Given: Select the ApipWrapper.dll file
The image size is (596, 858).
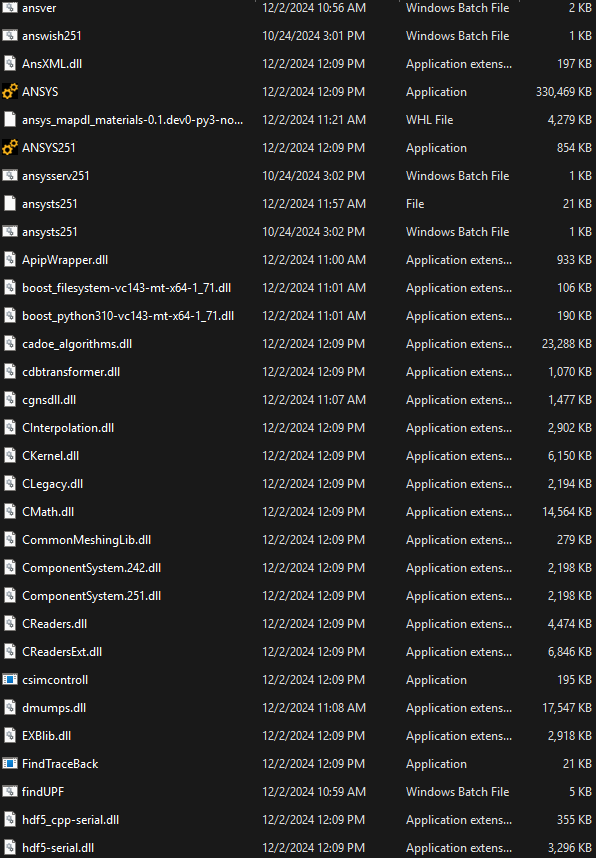Looking at the screenshot, I should tap(65, 259).
